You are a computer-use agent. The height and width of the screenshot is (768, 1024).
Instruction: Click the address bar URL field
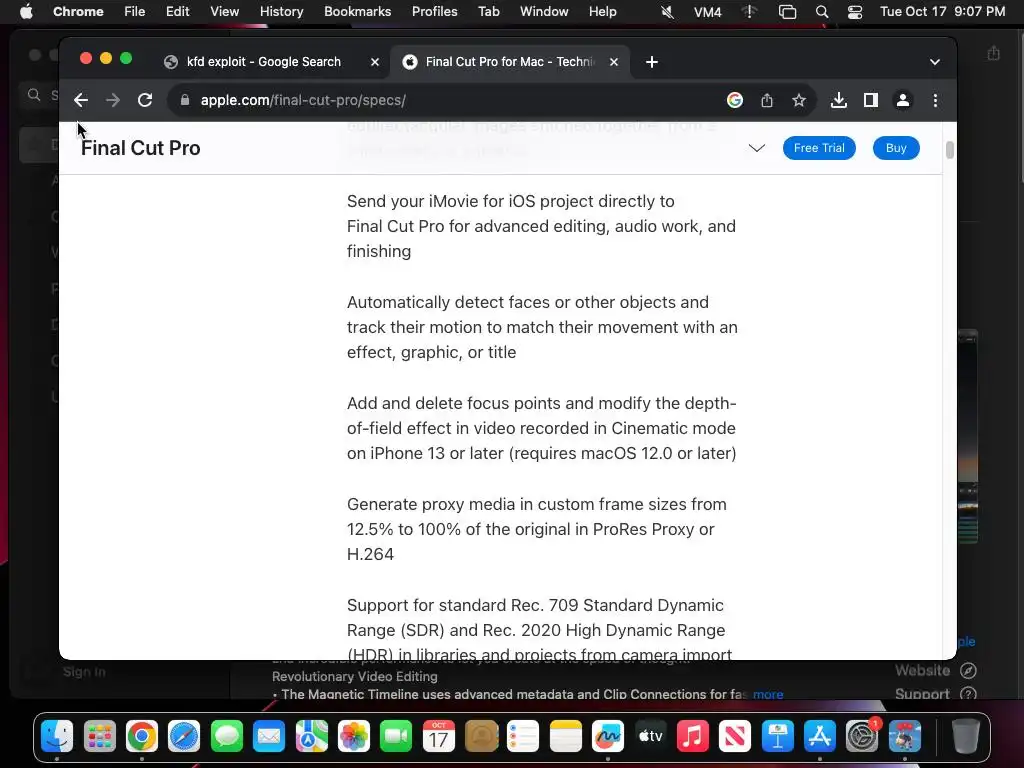[x=444, y=100]
